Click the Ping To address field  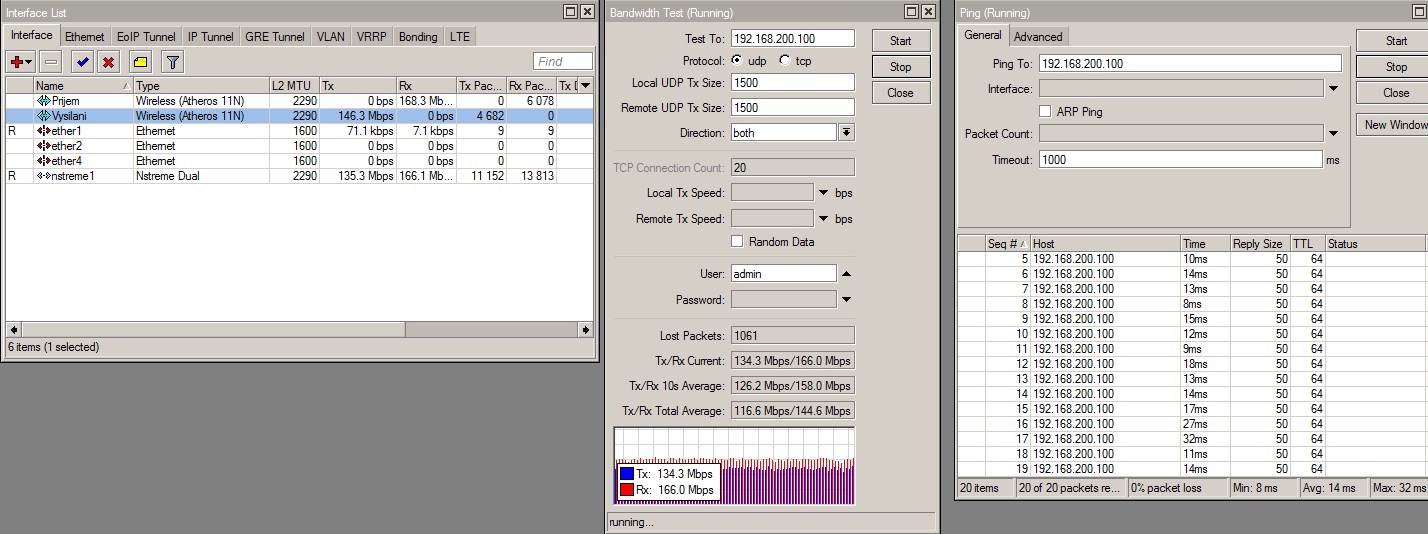coord(1190,63)
